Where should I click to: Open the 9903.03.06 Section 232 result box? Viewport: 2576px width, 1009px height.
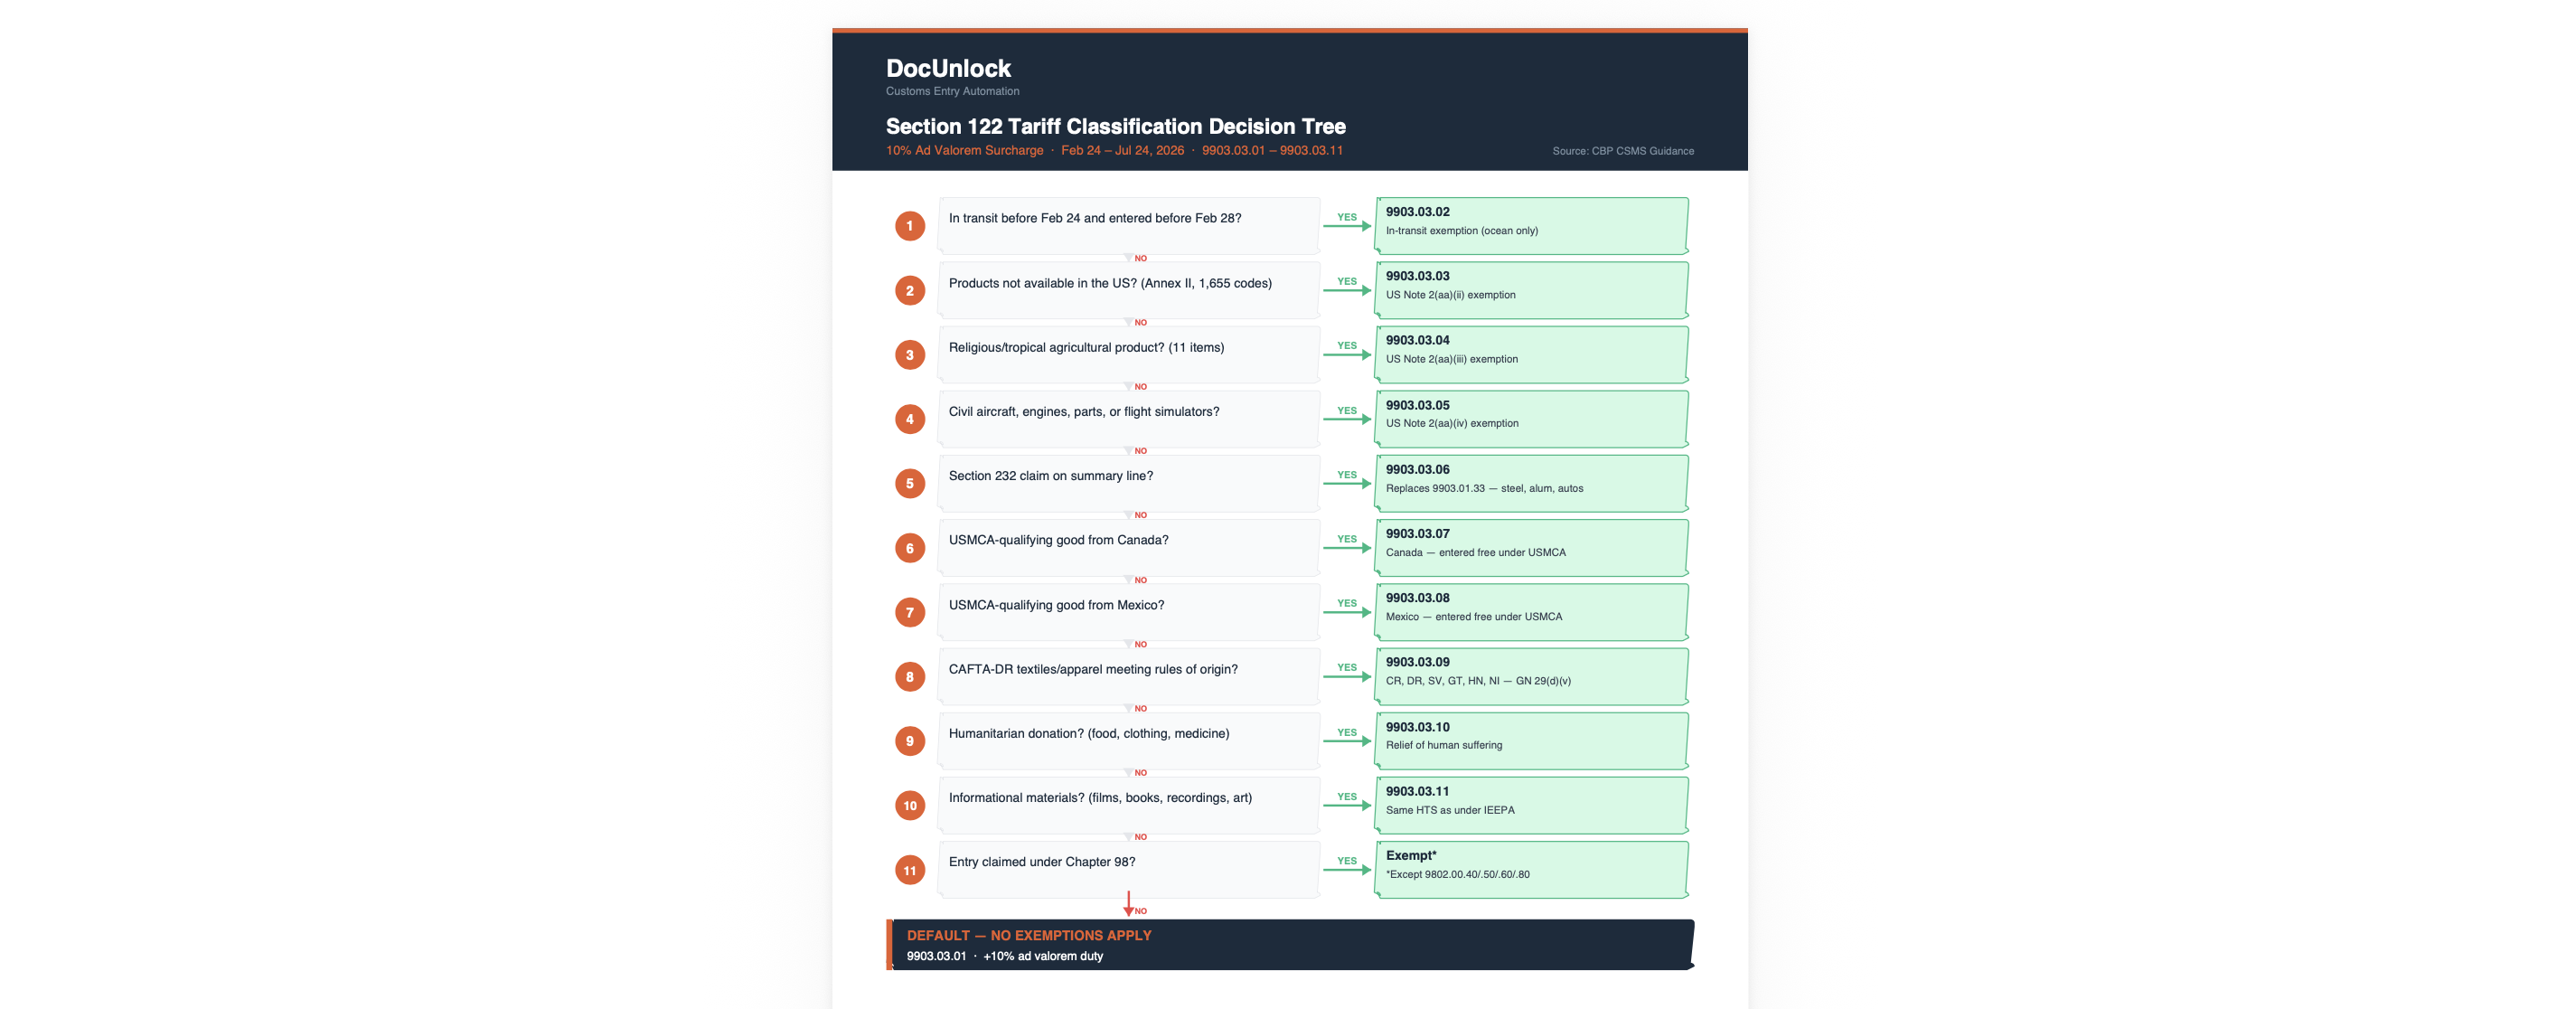point(1531,483)
